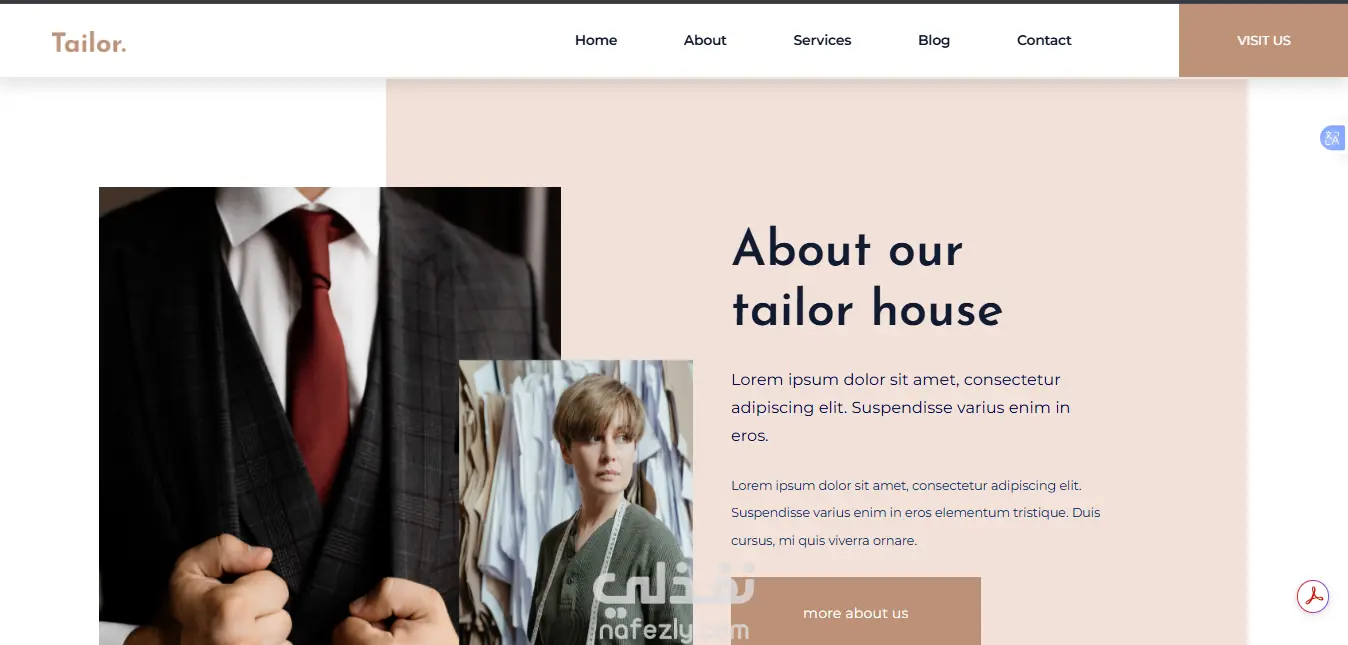1348x645 pixels.
Task: Click the VISIT US button
Action: pyautogui.click(x=1263, y=40)
